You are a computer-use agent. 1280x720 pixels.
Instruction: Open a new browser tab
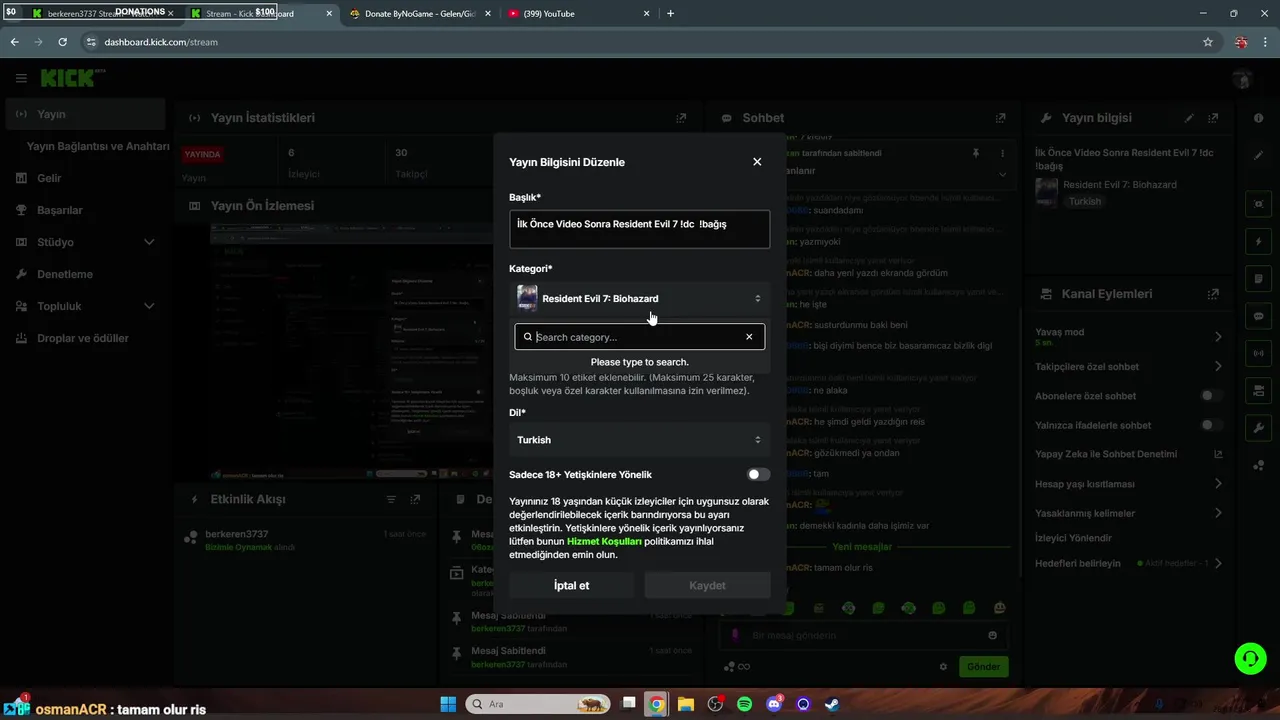670,14
